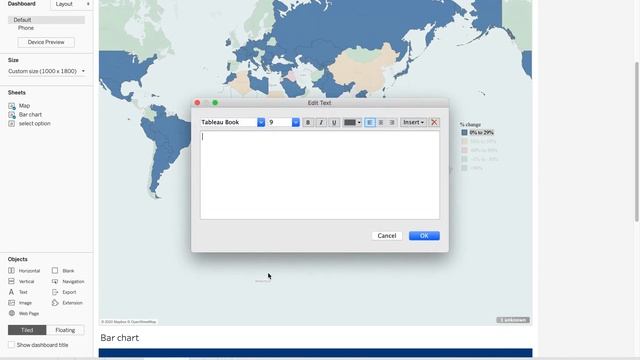Click the red X clear formatting icon
Image resolution: width=640 pixels, height=360 pixels.
tap(434, 122)
